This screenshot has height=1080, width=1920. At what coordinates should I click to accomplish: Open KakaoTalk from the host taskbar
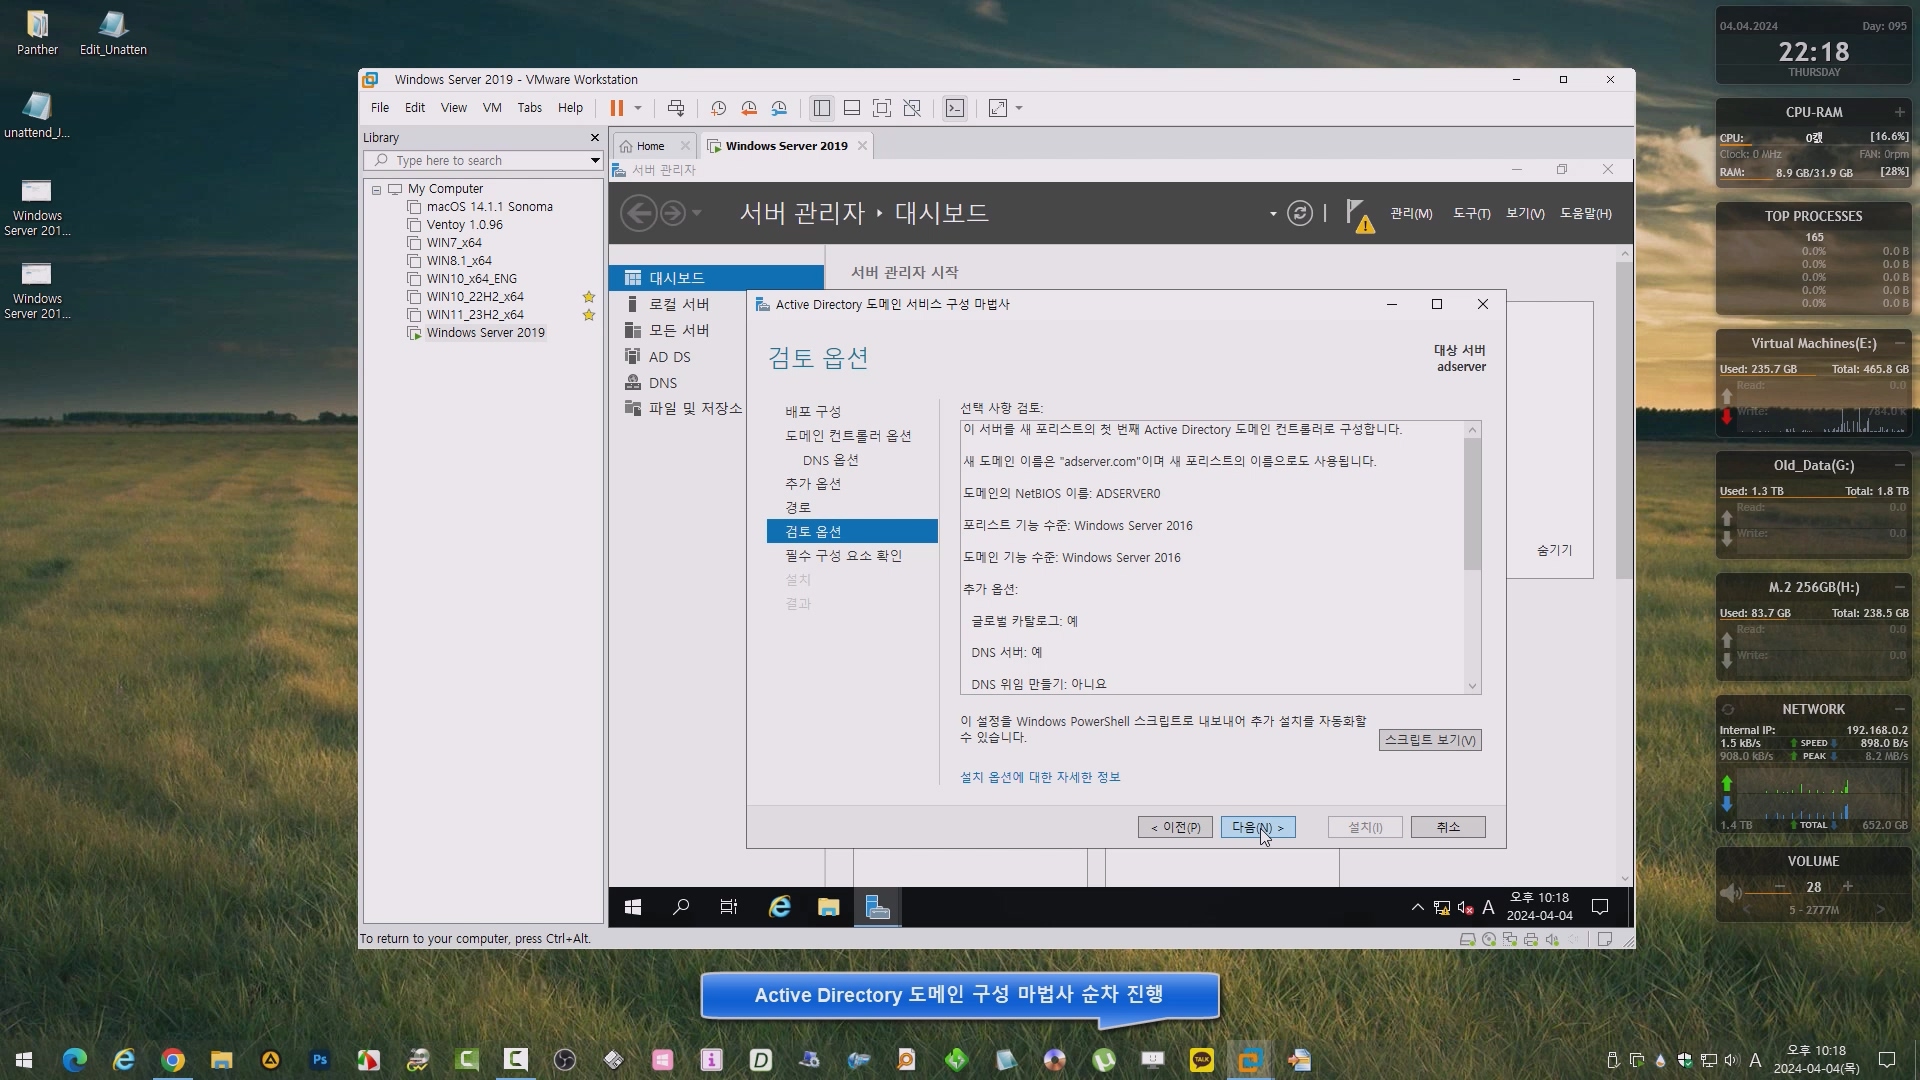(x=1201, y=1060)
